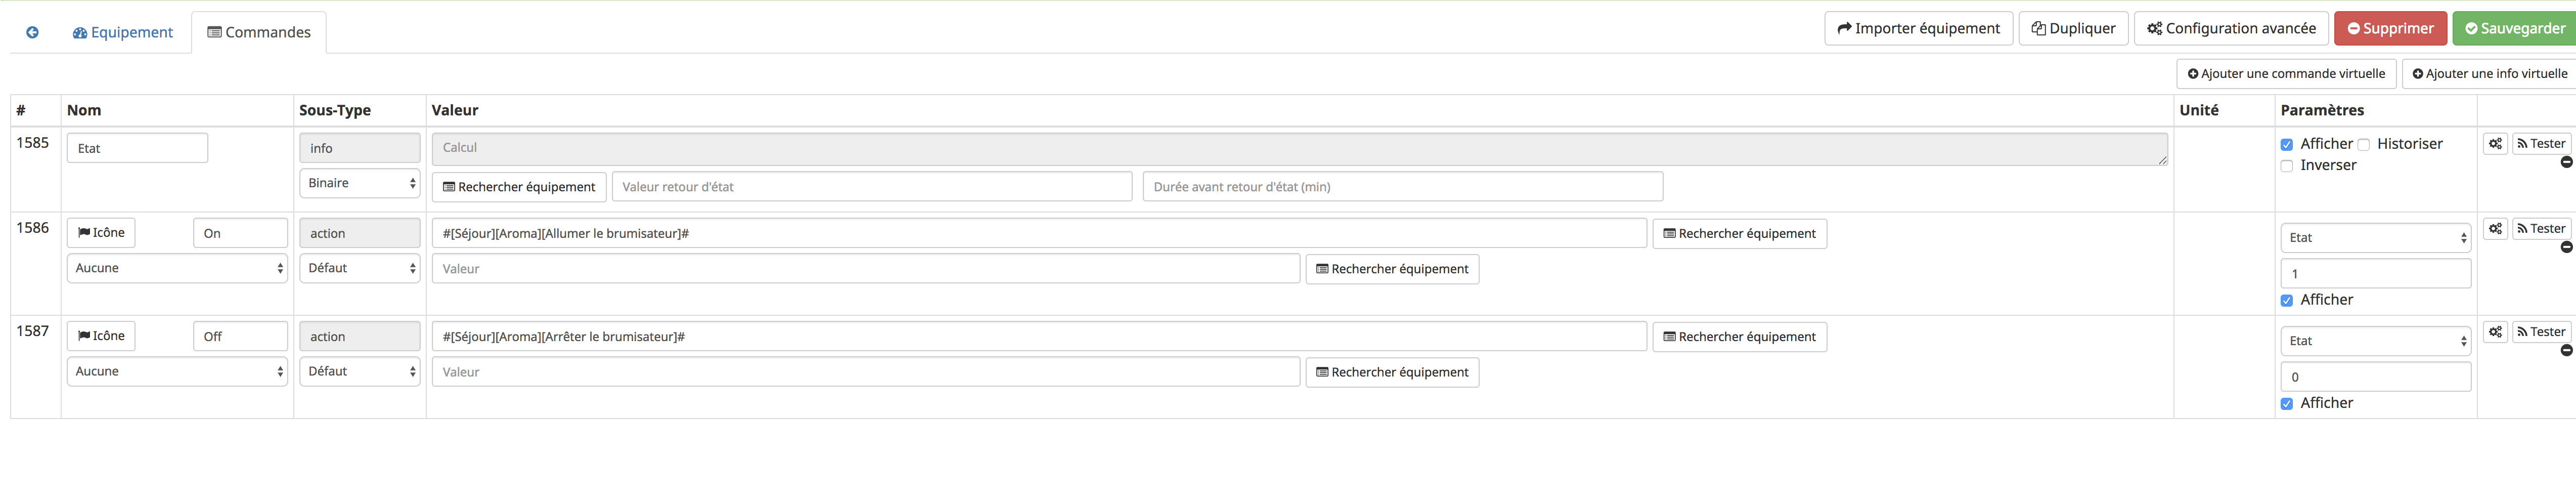Viewport: 2576px width, 498px height.
Task: Toggle Afficher checkbox for the On command
Action: [x=2286, y=301]
